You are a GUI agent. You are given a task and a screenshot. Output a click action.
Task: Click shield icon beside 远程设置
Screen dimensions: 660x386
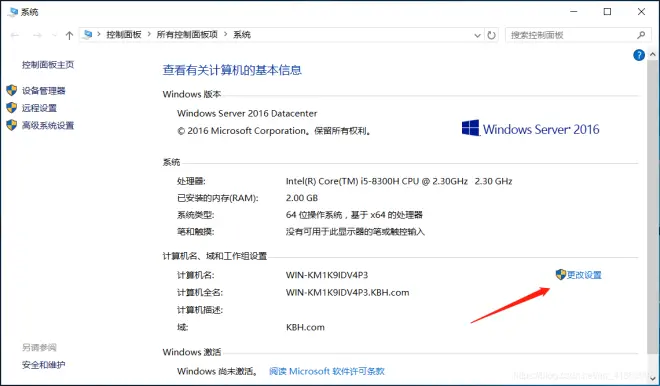pos(12,108)
